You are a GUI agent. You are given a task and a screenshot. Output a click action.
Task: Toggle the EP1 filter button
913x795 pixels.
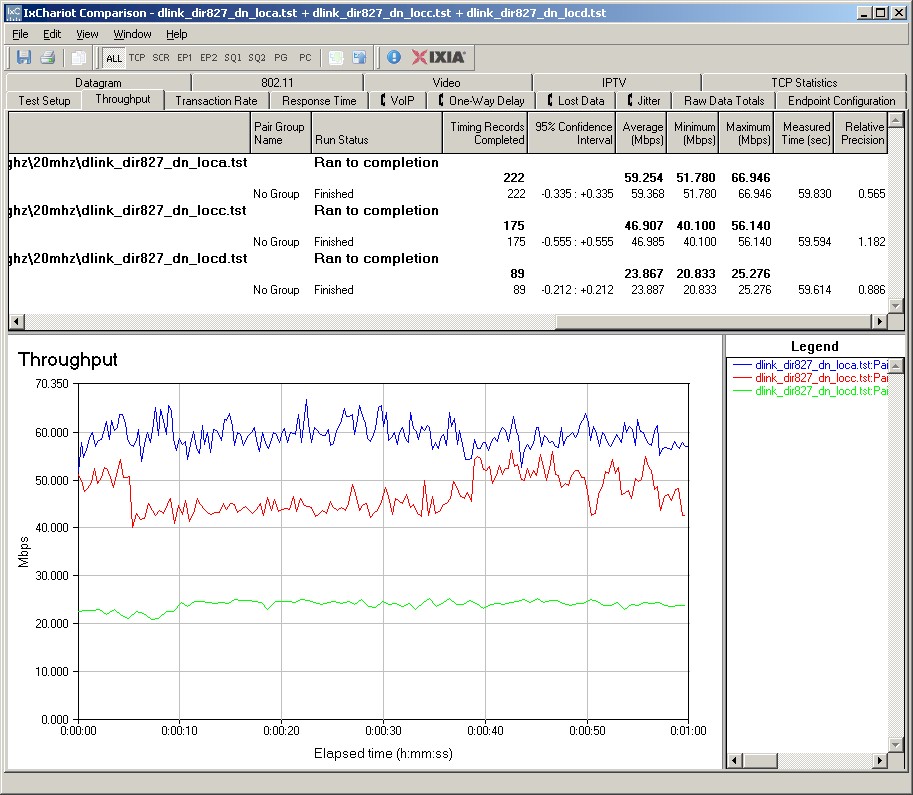coord(185,58)
